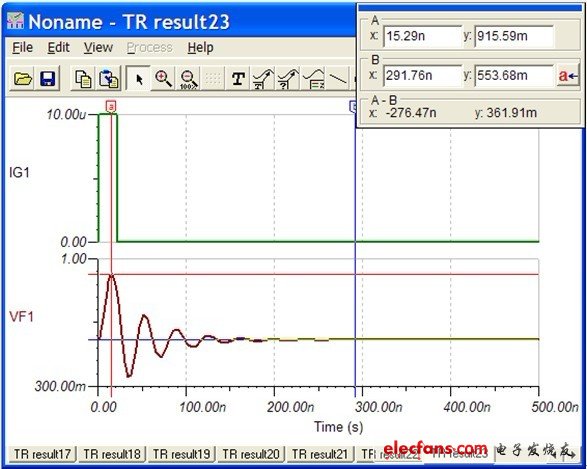587x469 pixels.
Task: Toggle the dotted grid icon
Action: (x=213, y=79)
